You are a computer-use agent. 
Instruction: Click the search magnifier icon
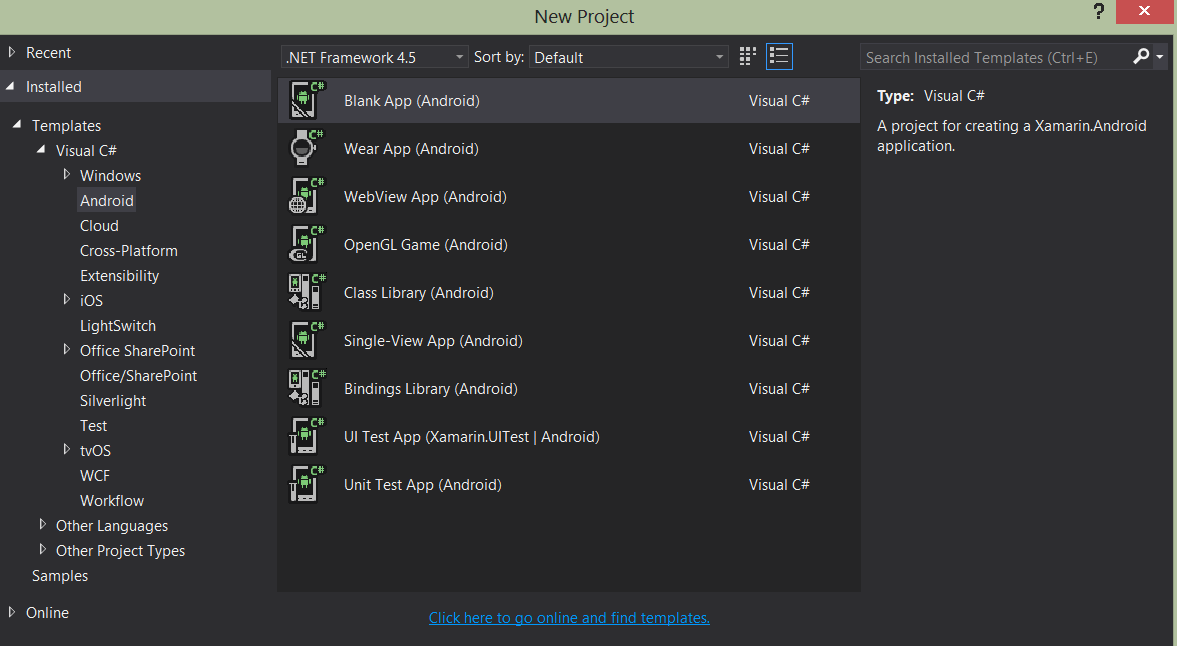pos(1141,57)
